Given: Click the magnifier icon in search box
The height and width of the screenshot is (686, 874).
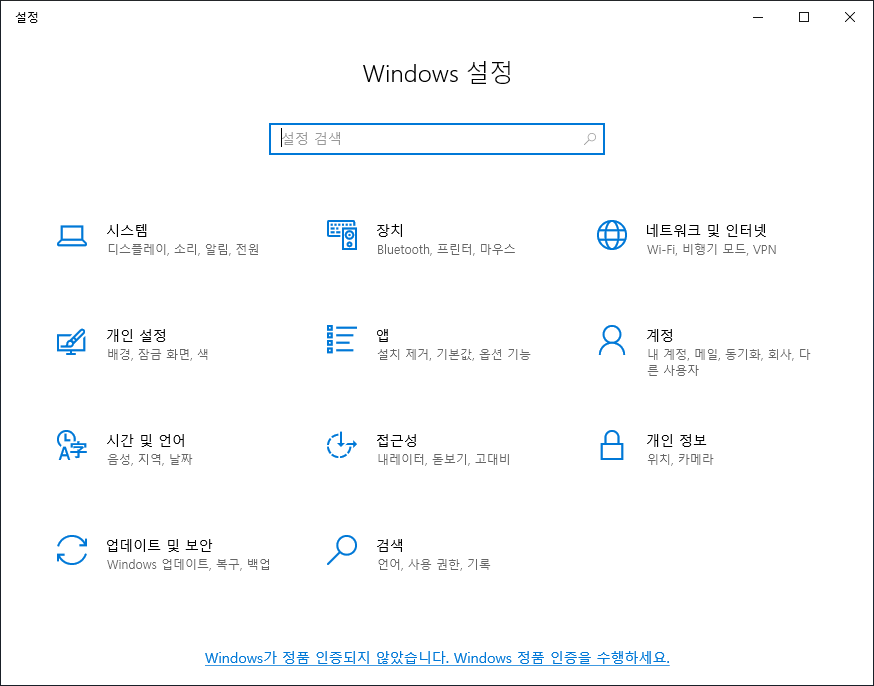Looking at the screenshot, I should click(590, 139).
